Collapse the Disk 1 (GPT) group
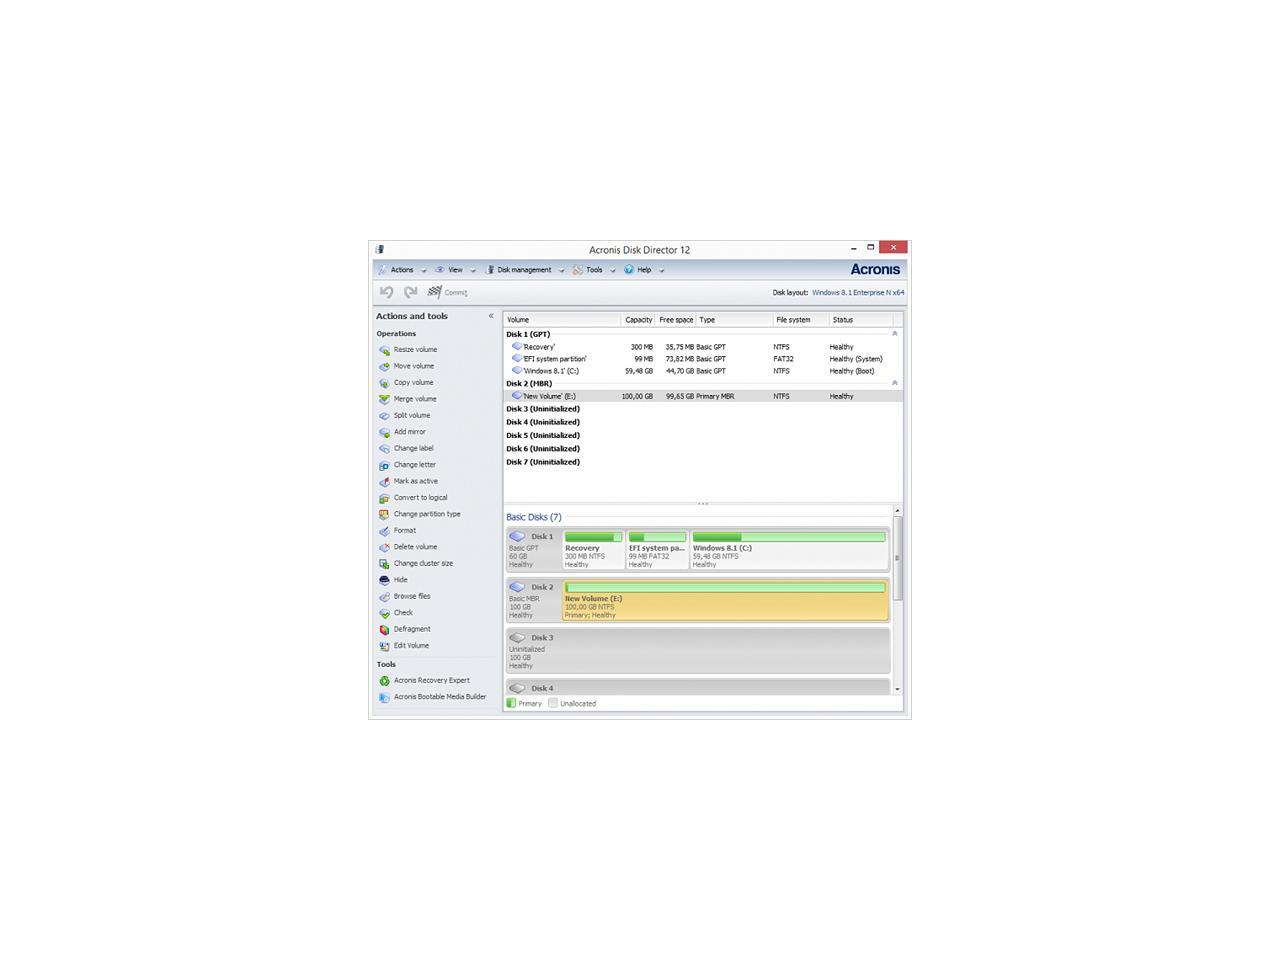 coord(894,334)
